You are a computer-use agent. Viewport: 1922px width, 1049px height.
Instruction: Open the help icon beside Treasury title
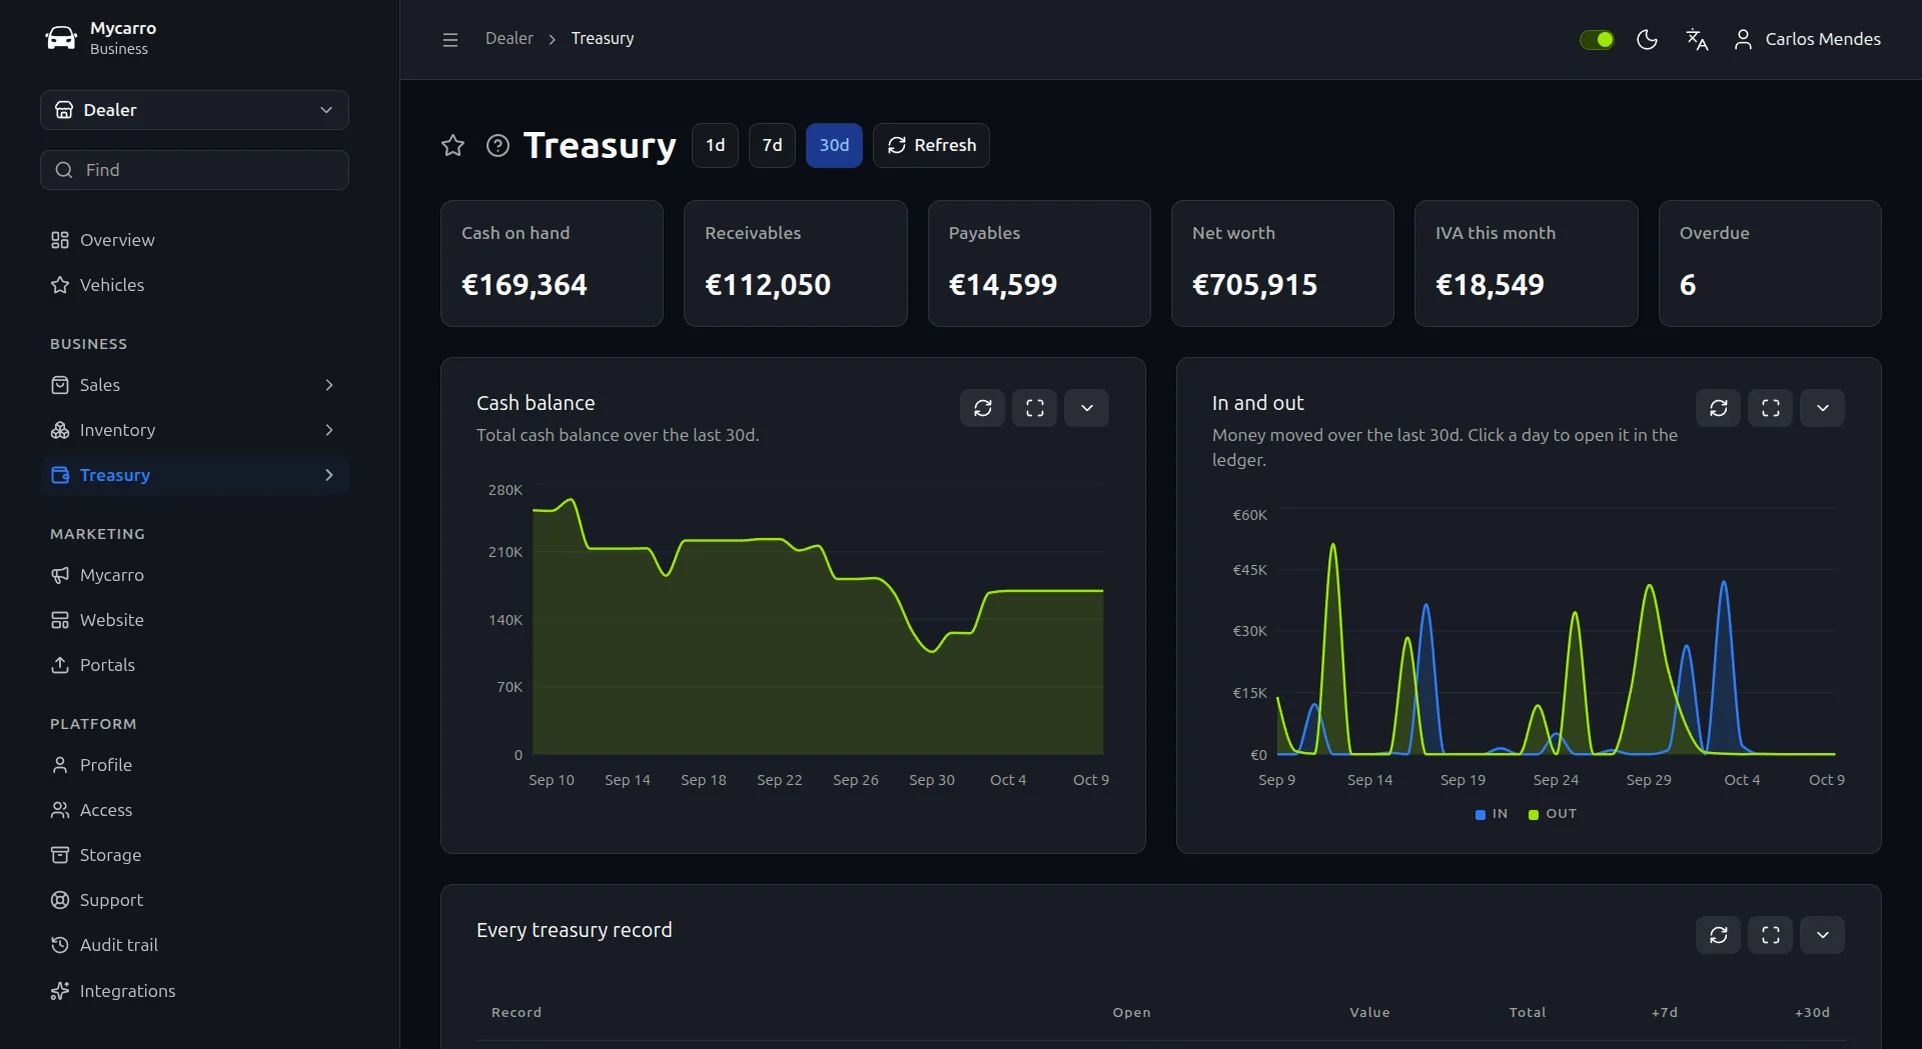(498, 146)
